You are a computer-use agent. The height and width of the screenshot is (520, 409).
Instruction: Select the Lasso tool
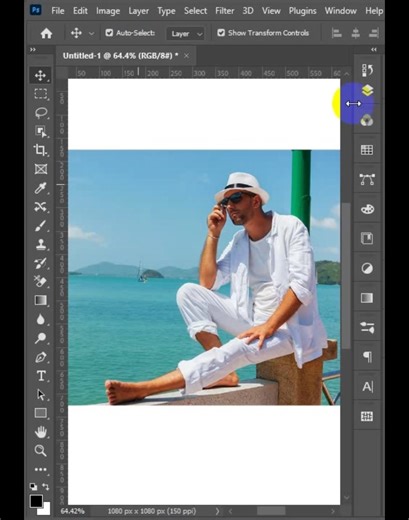click(40, 113)
